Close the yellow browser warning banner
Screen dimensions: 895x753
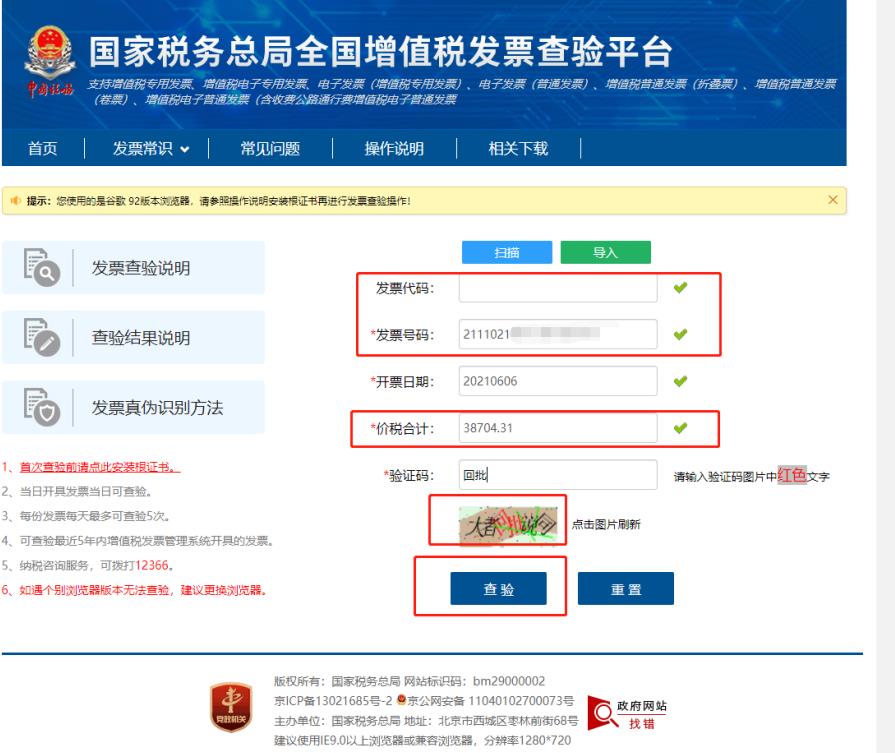834,201
